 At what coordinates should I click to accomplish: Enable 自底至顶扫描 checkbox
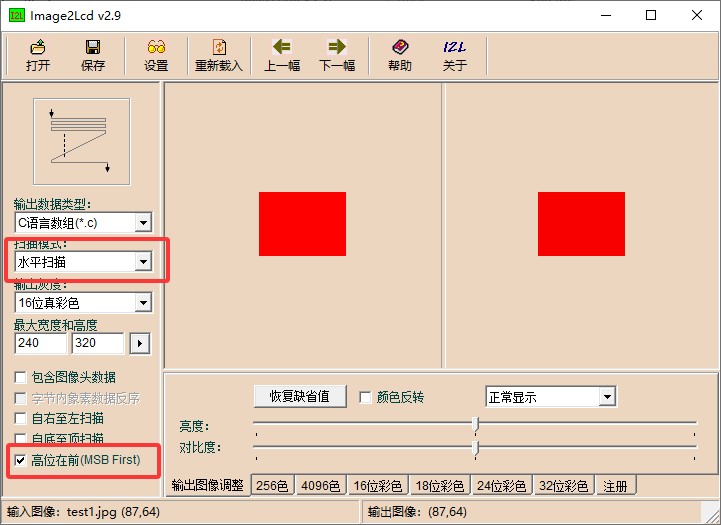point(20,438)
